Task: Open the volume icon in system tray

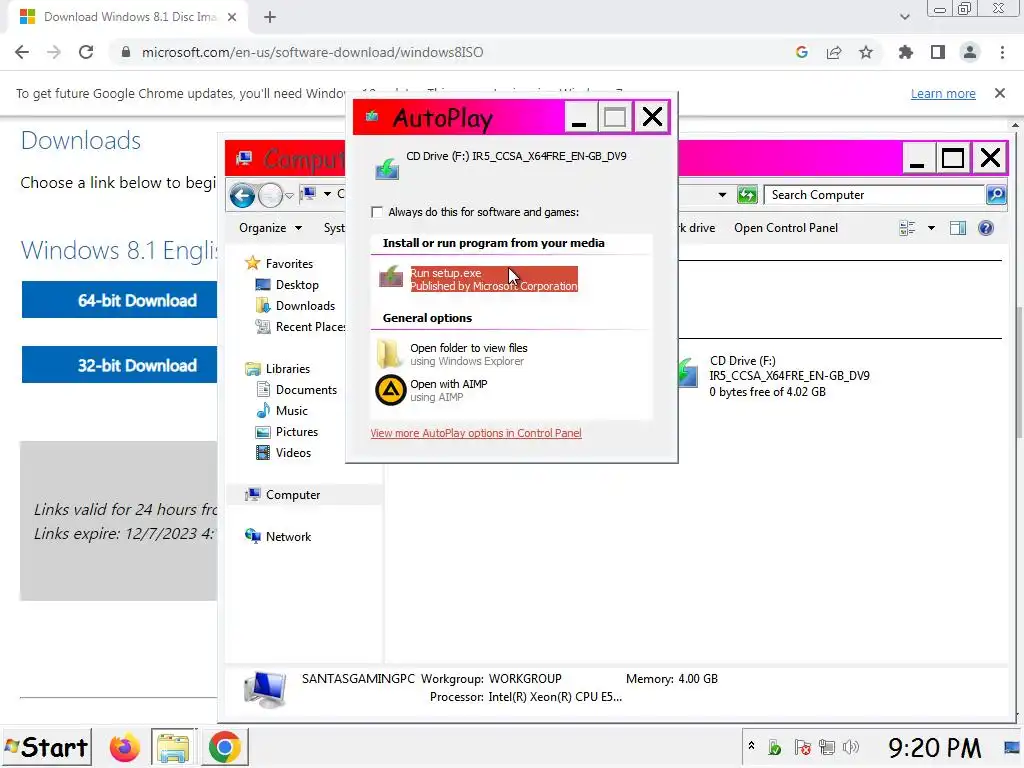Action: coord(850,747)
